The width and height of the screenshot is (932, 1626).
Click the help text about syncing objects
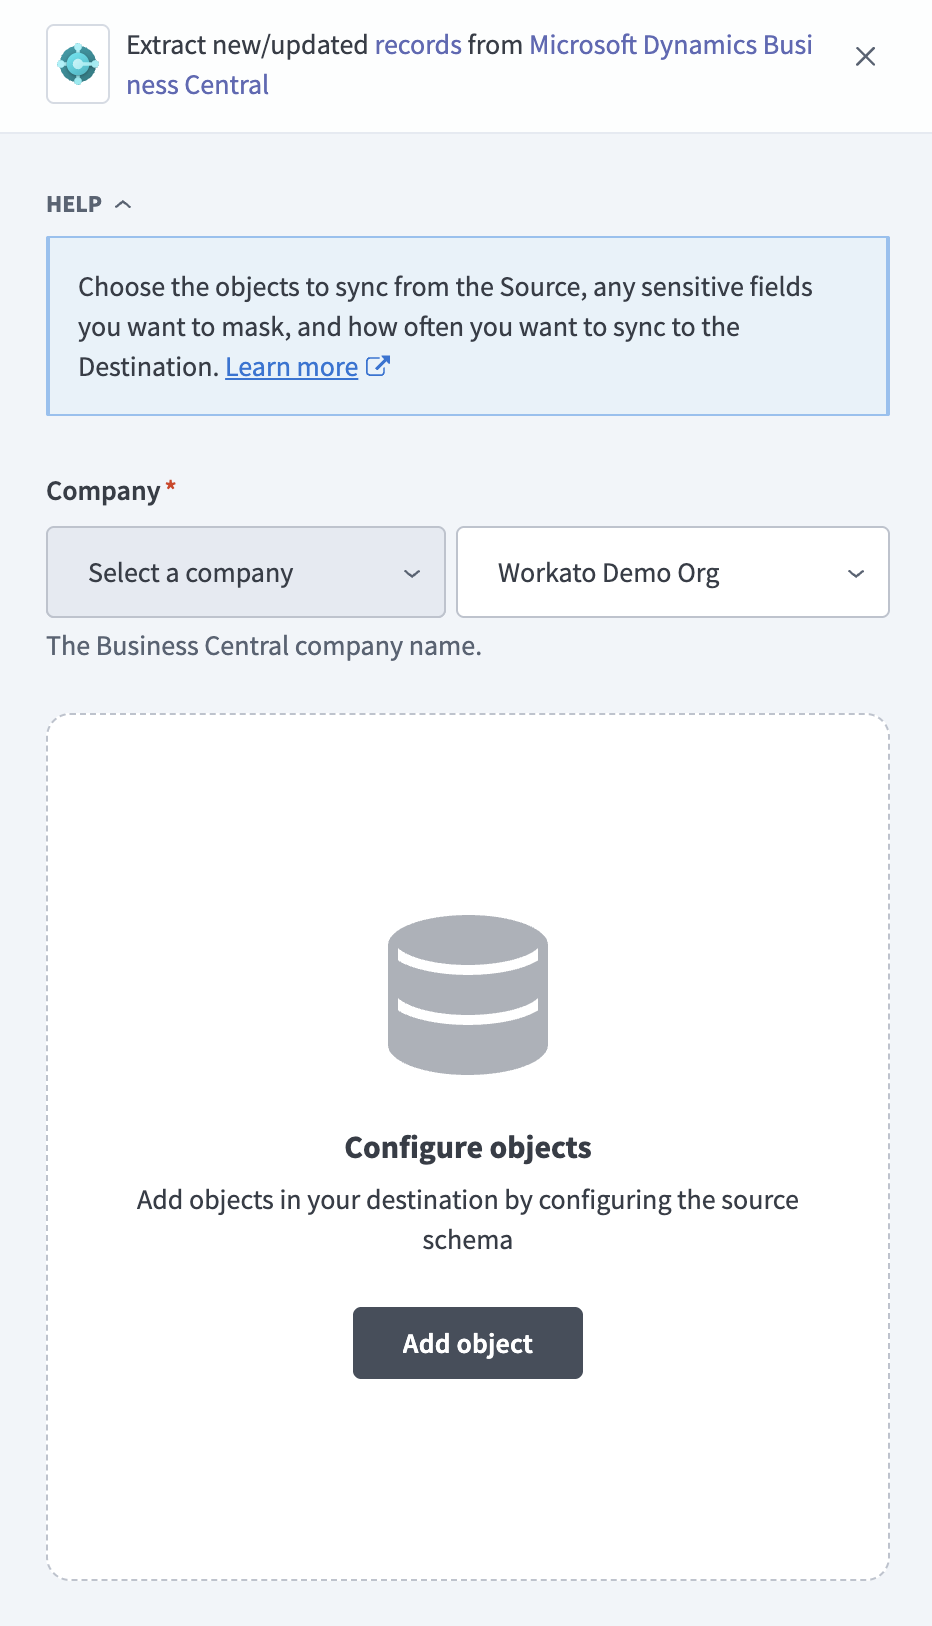[445, 327]
